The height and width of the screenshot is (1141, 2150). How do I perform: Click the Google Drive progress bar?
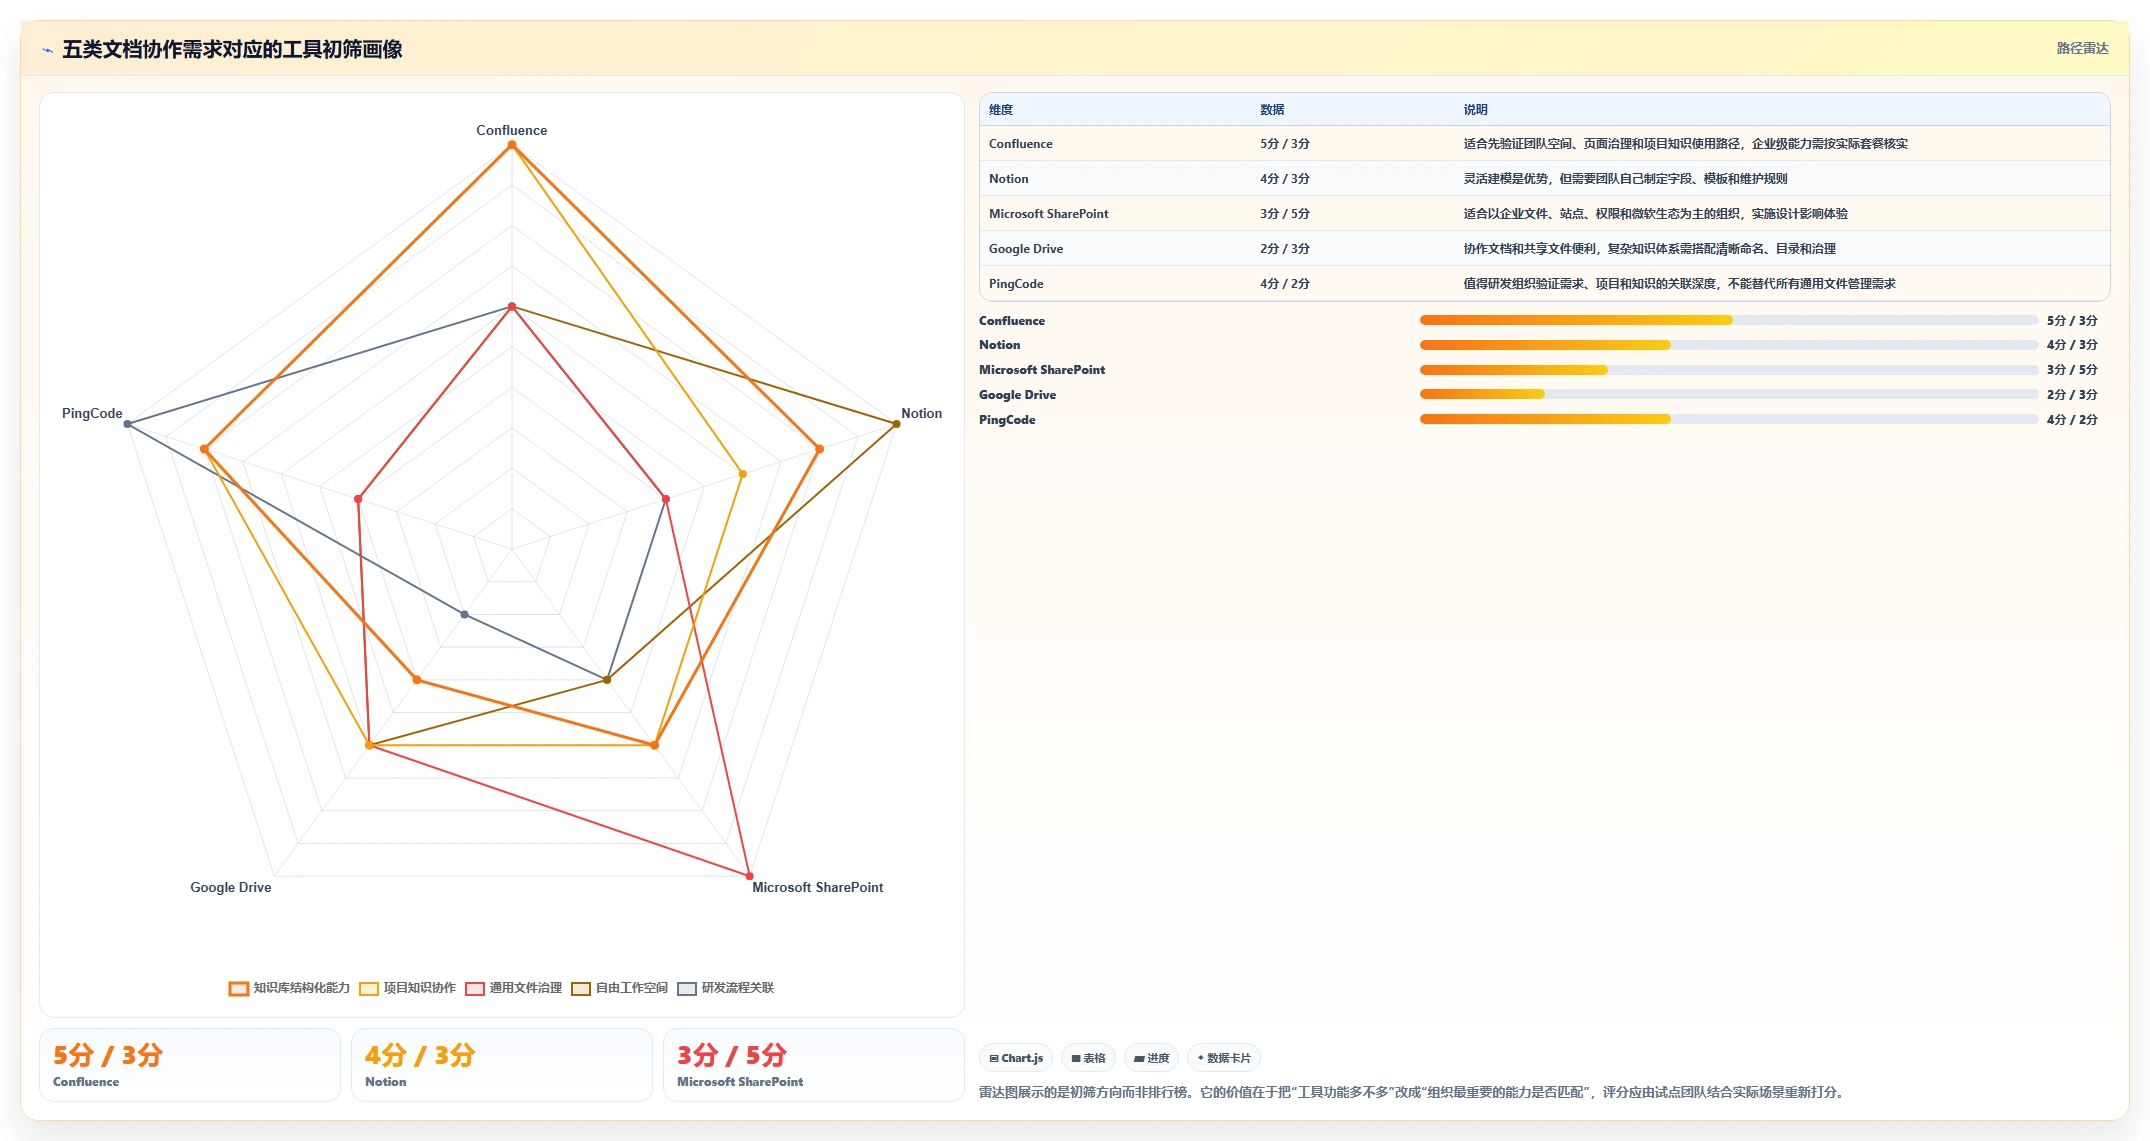[x=1728, y=394]
